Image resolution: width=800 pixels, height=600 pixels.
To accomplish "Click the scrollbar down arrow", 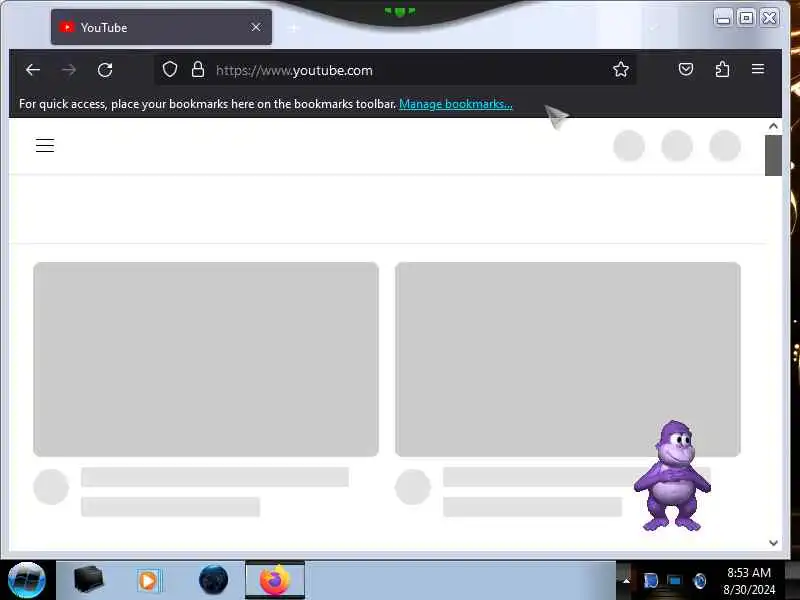I will point(773,543).
